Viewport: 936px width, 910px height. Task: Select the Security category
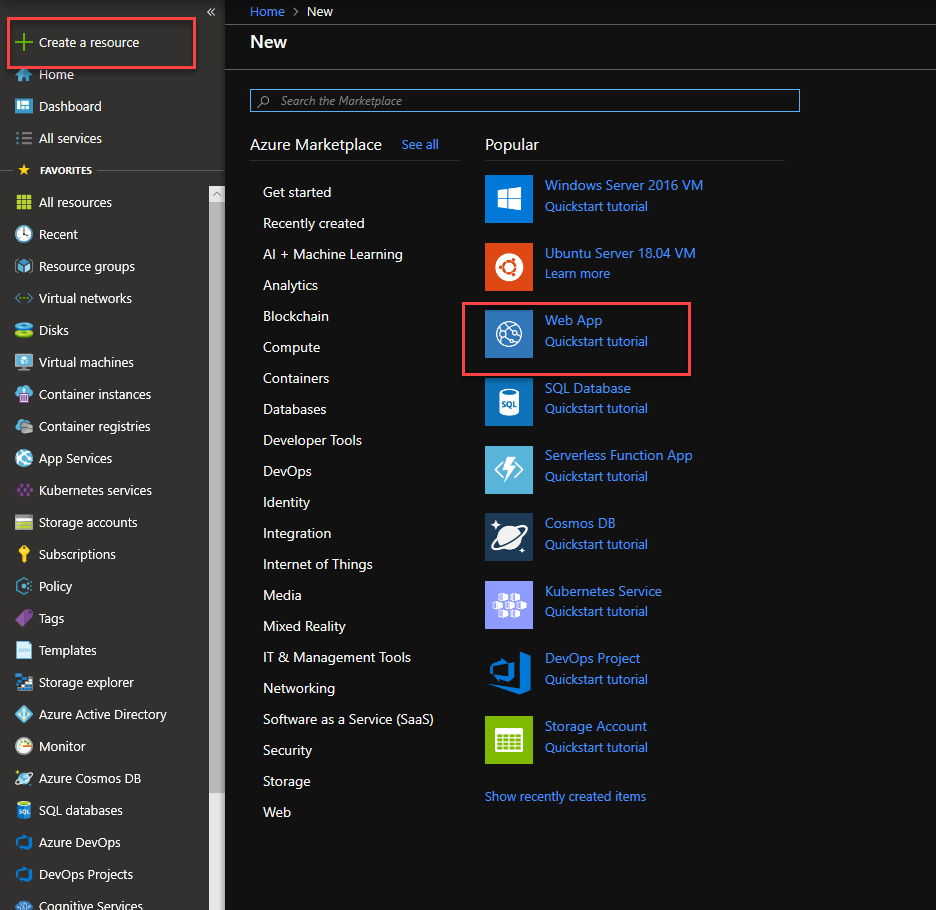click(x=287, y=751)
